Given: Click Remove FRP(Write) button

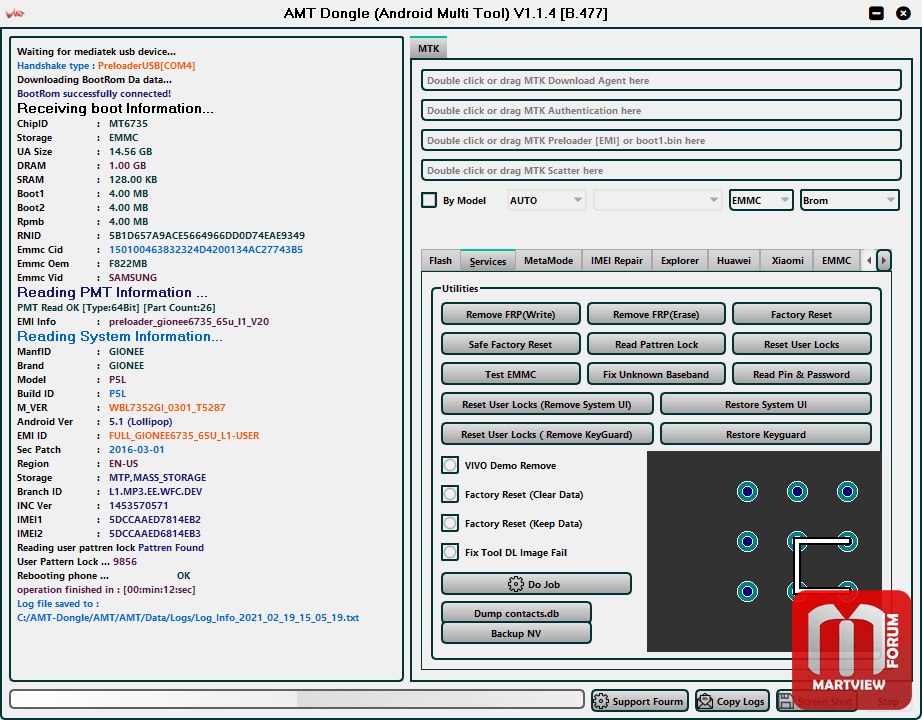Looking at the screenshot, I should pos(510,314).
